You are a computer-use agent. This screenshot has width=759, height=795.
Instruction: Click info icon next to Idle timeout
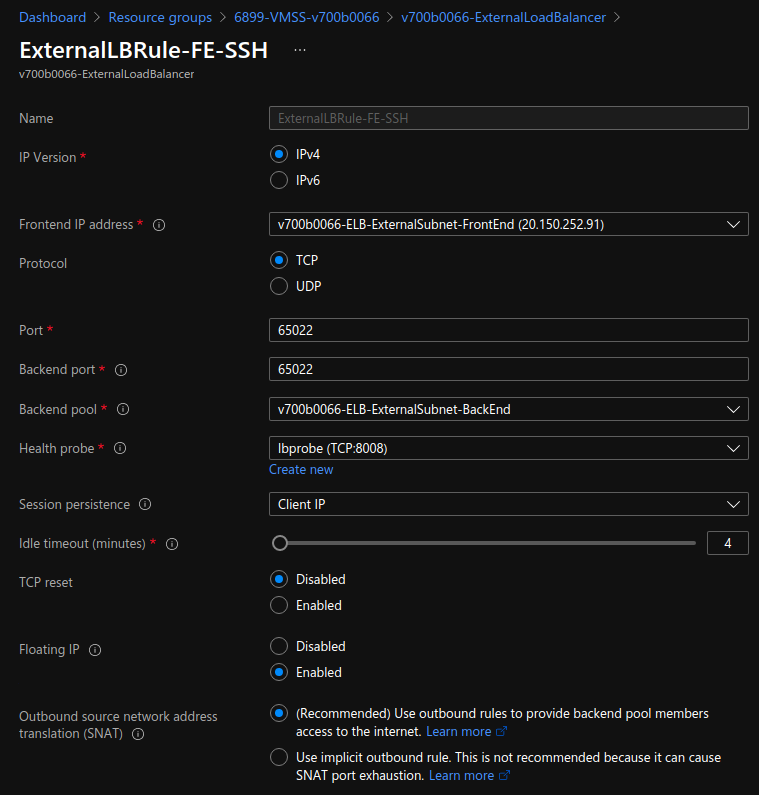(x=172, y=544)
